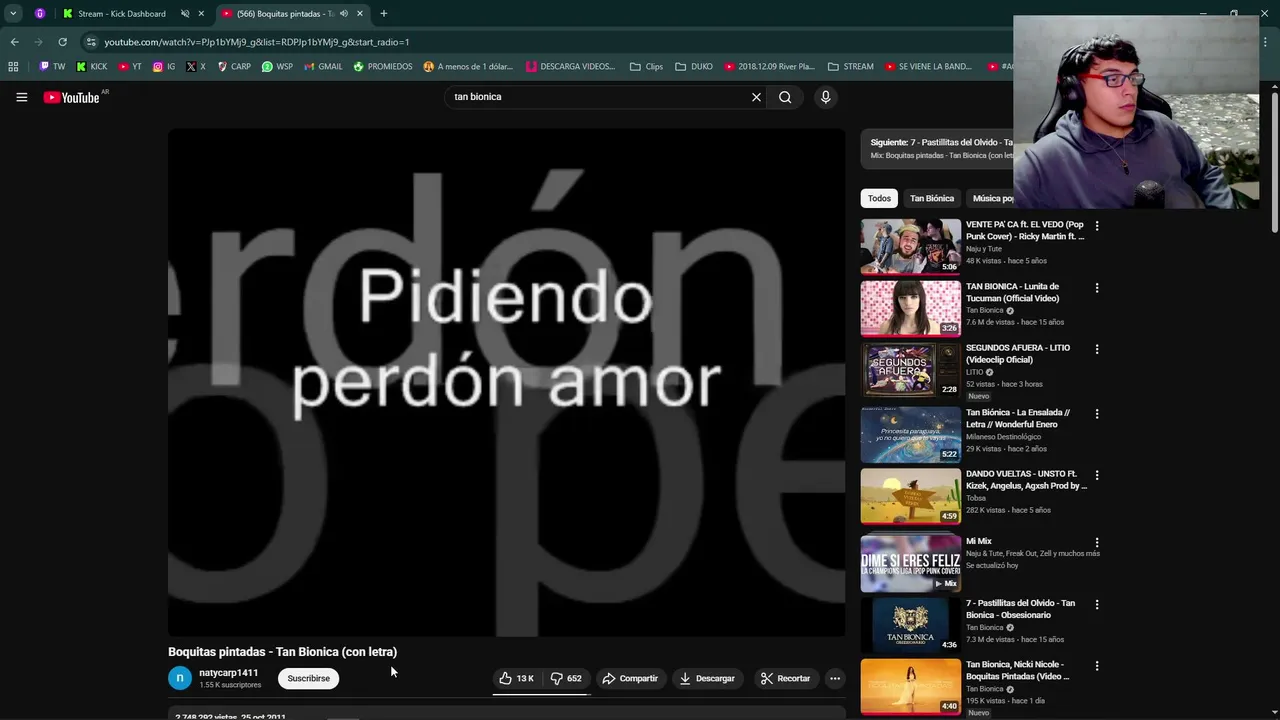This screenshot has height=720, width=1280.
Task: Open the Mi Mix playlist thumbnail
Action: coord(910,563)
